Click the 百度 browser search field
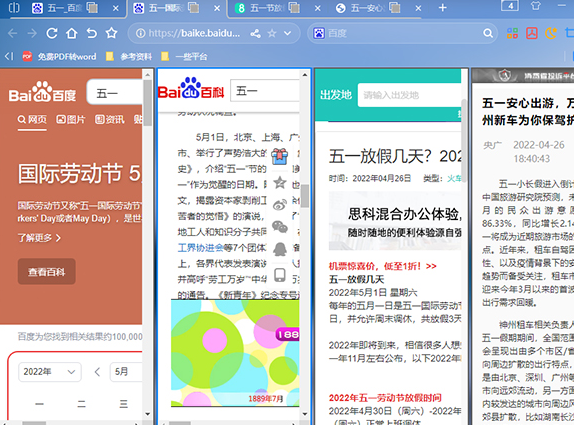This screenshot has width=574, height=425. point(403,34)
